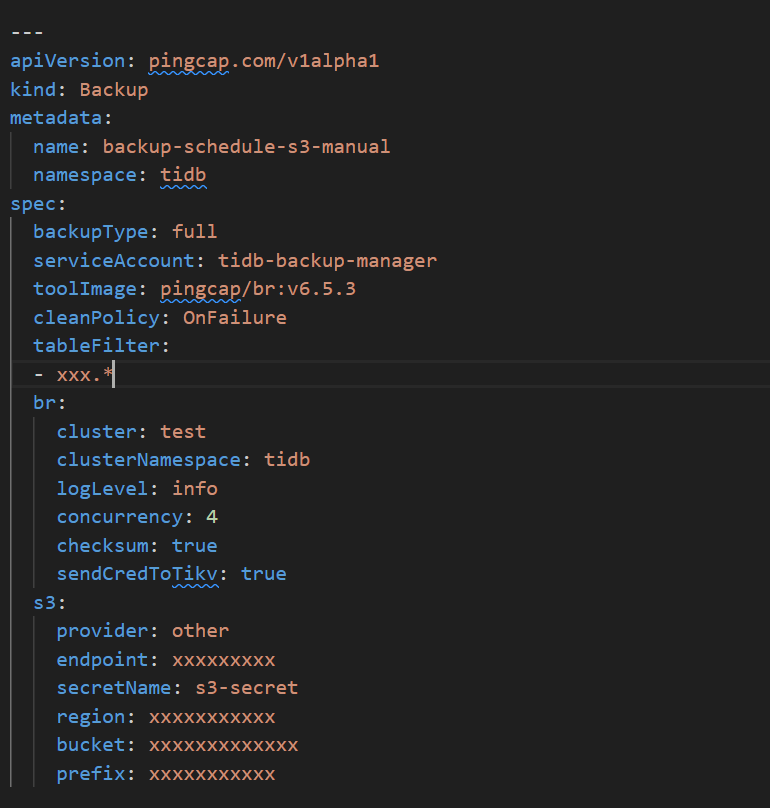Click the 'info' value
Screen dimensions: 770x808
(195, 489)
